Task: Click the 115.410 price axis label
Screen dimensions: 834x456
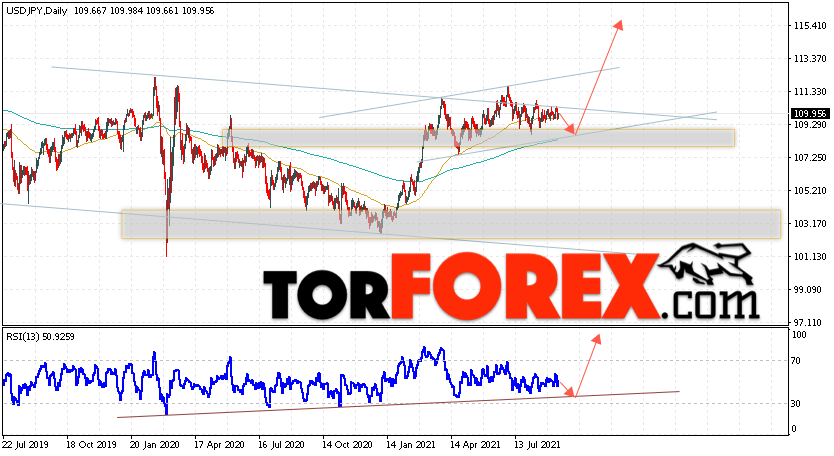Action: pyautogui.click(x=810, y=26)
